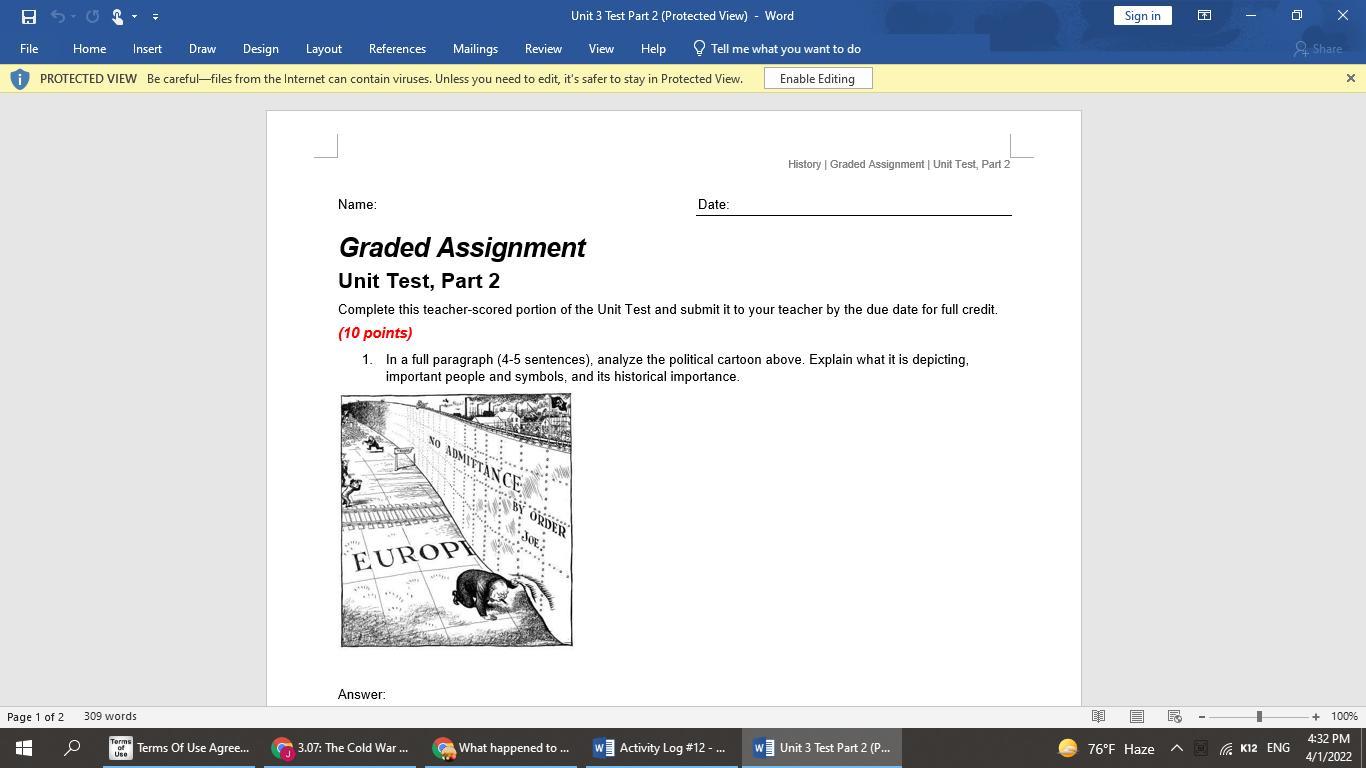The image size is (1366, 768).
Task: Click the red '(10 points)' text
Action: point(375,333)
